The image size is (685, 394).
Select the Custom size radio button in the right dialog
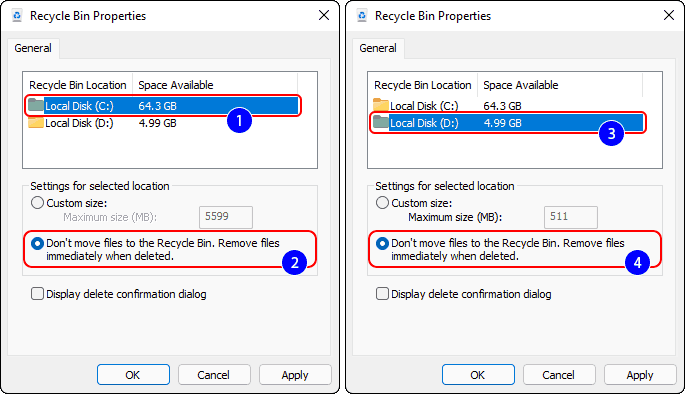[382, 203]
